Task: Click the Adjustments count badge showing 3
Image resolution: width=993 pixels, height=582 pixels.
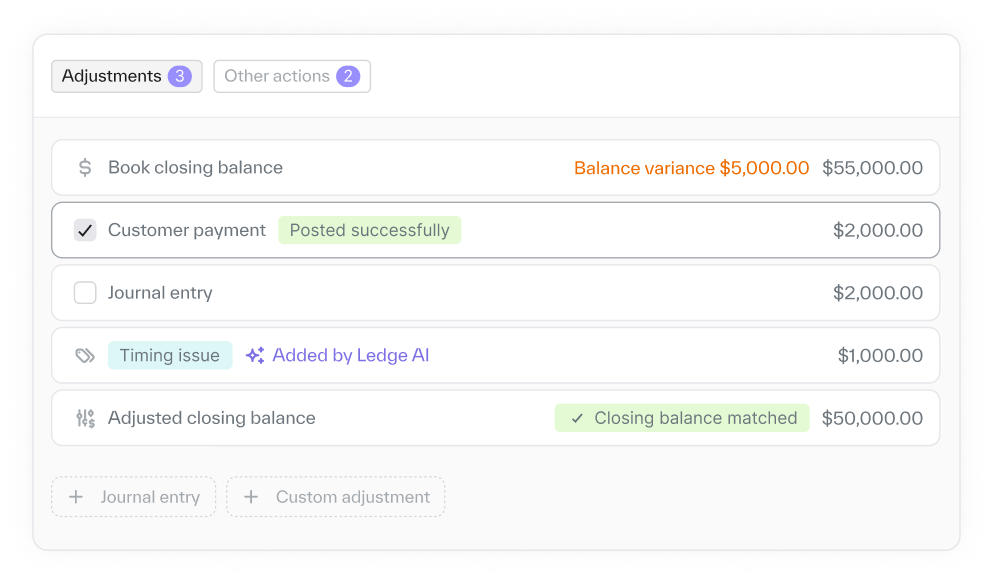Action: point(180,76)
